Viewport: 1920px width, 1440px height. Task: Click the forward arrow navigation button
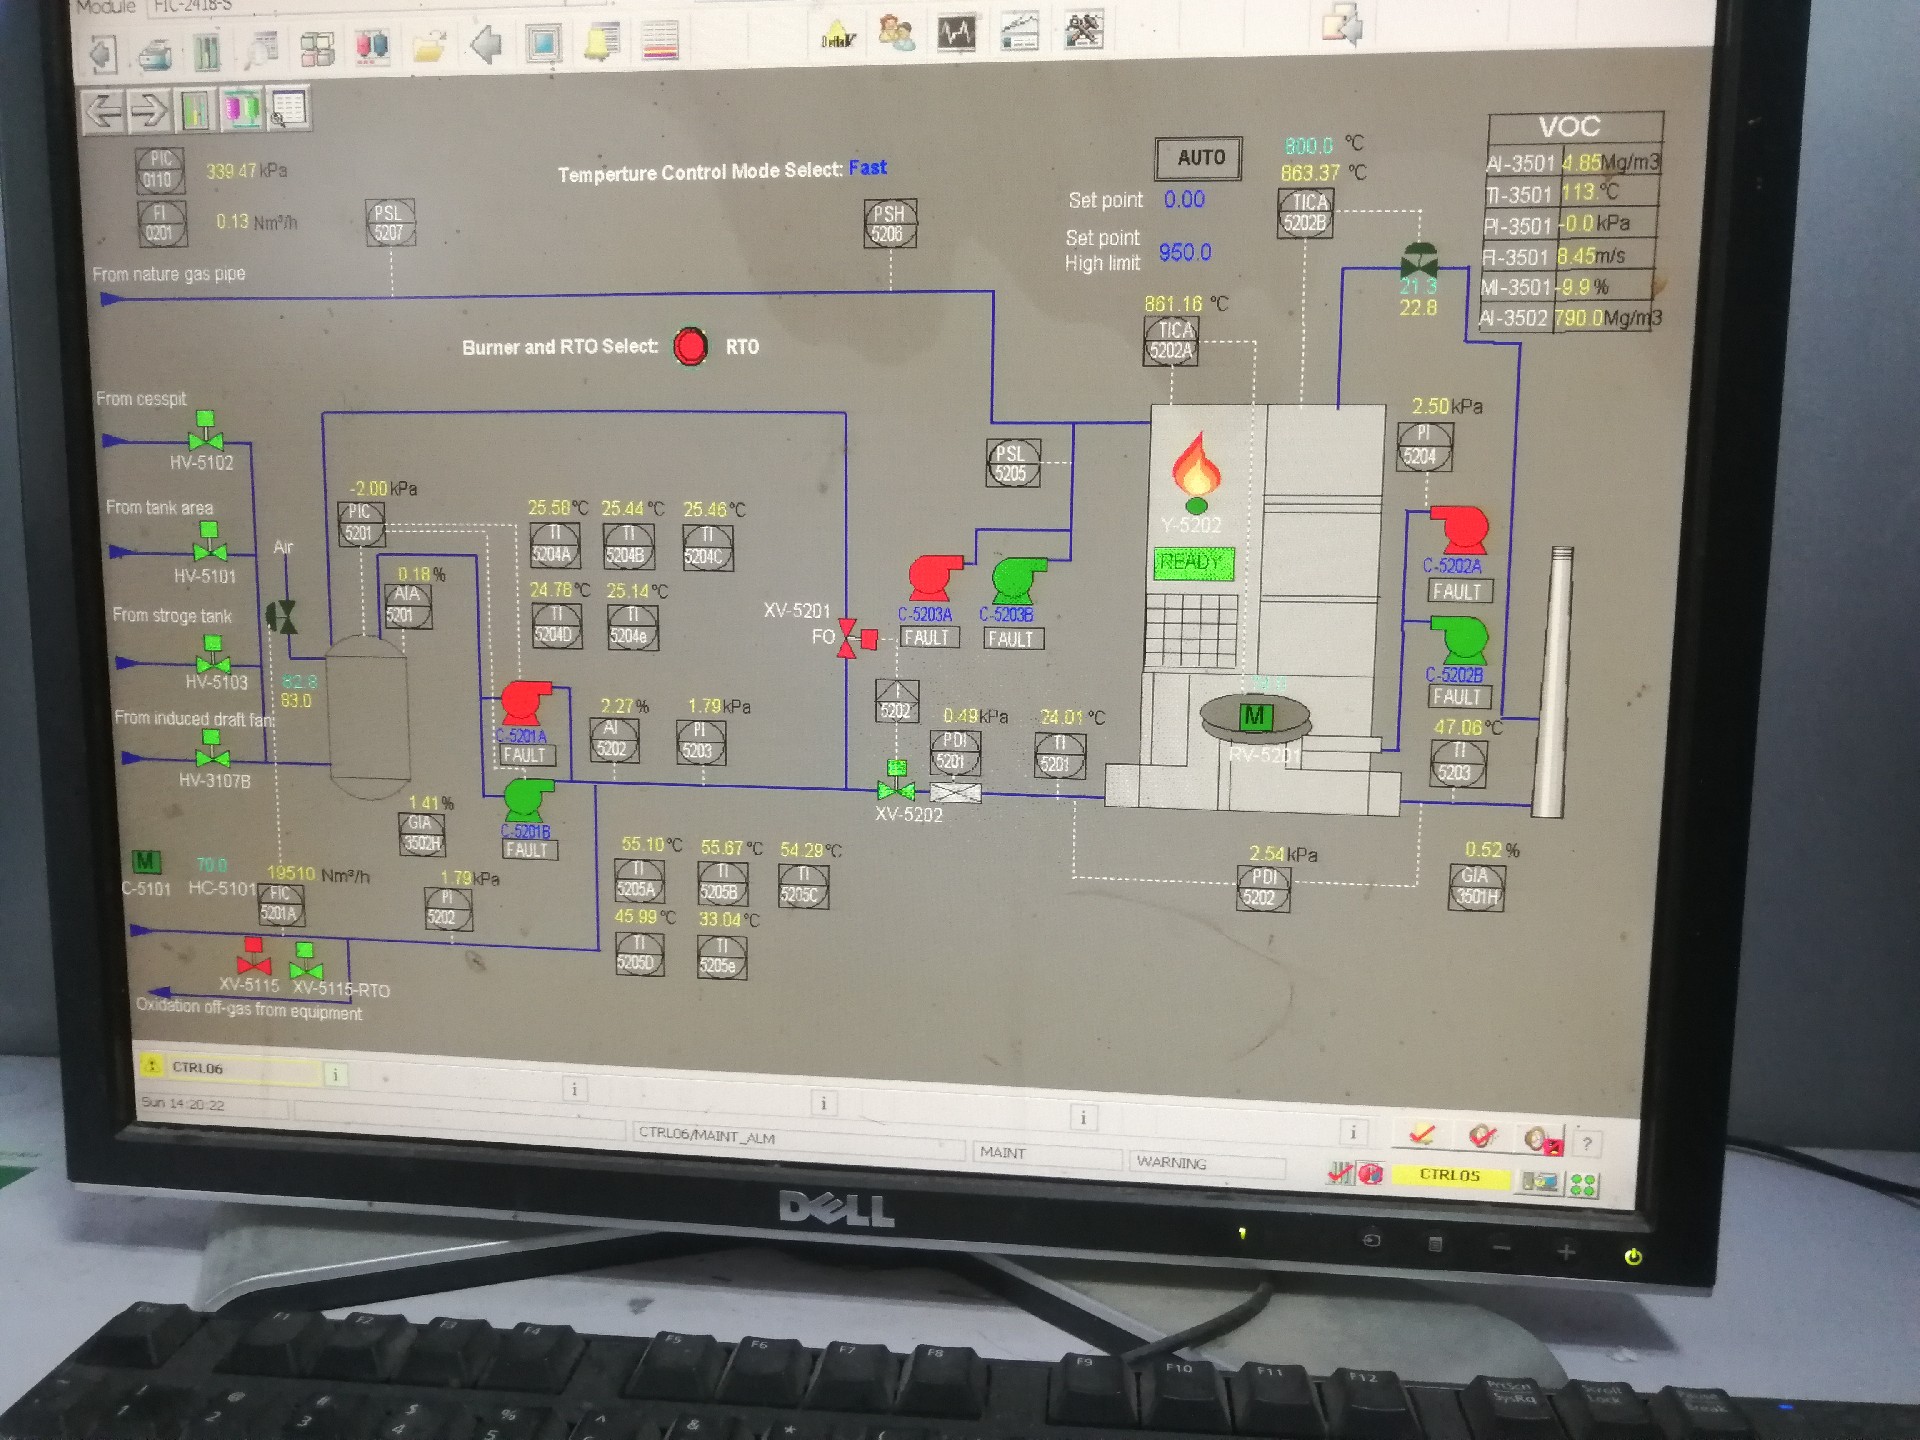pyautogui.click(x=150, y=110)
